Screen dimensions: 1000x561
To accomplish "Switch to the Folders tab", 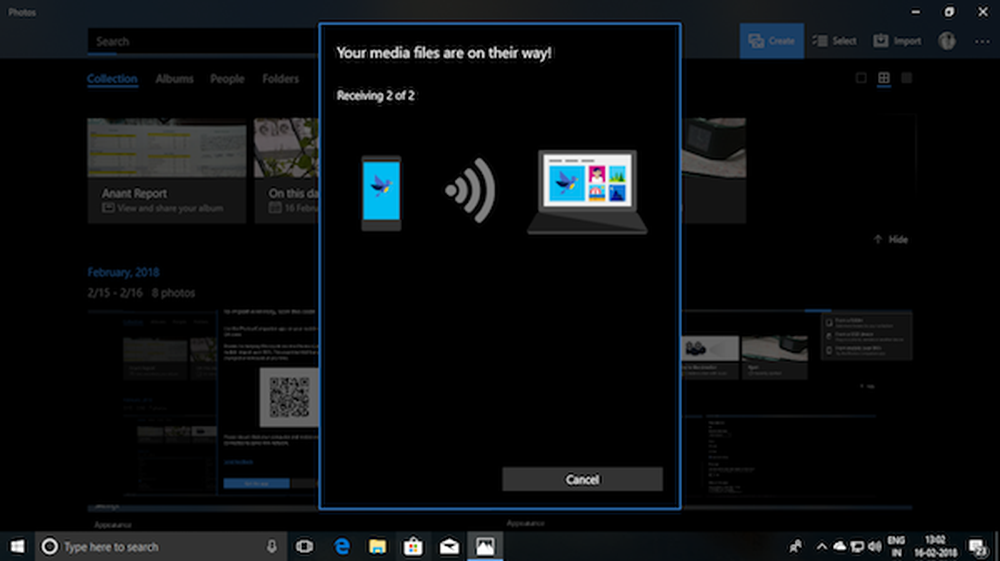I will pos(281,78).
